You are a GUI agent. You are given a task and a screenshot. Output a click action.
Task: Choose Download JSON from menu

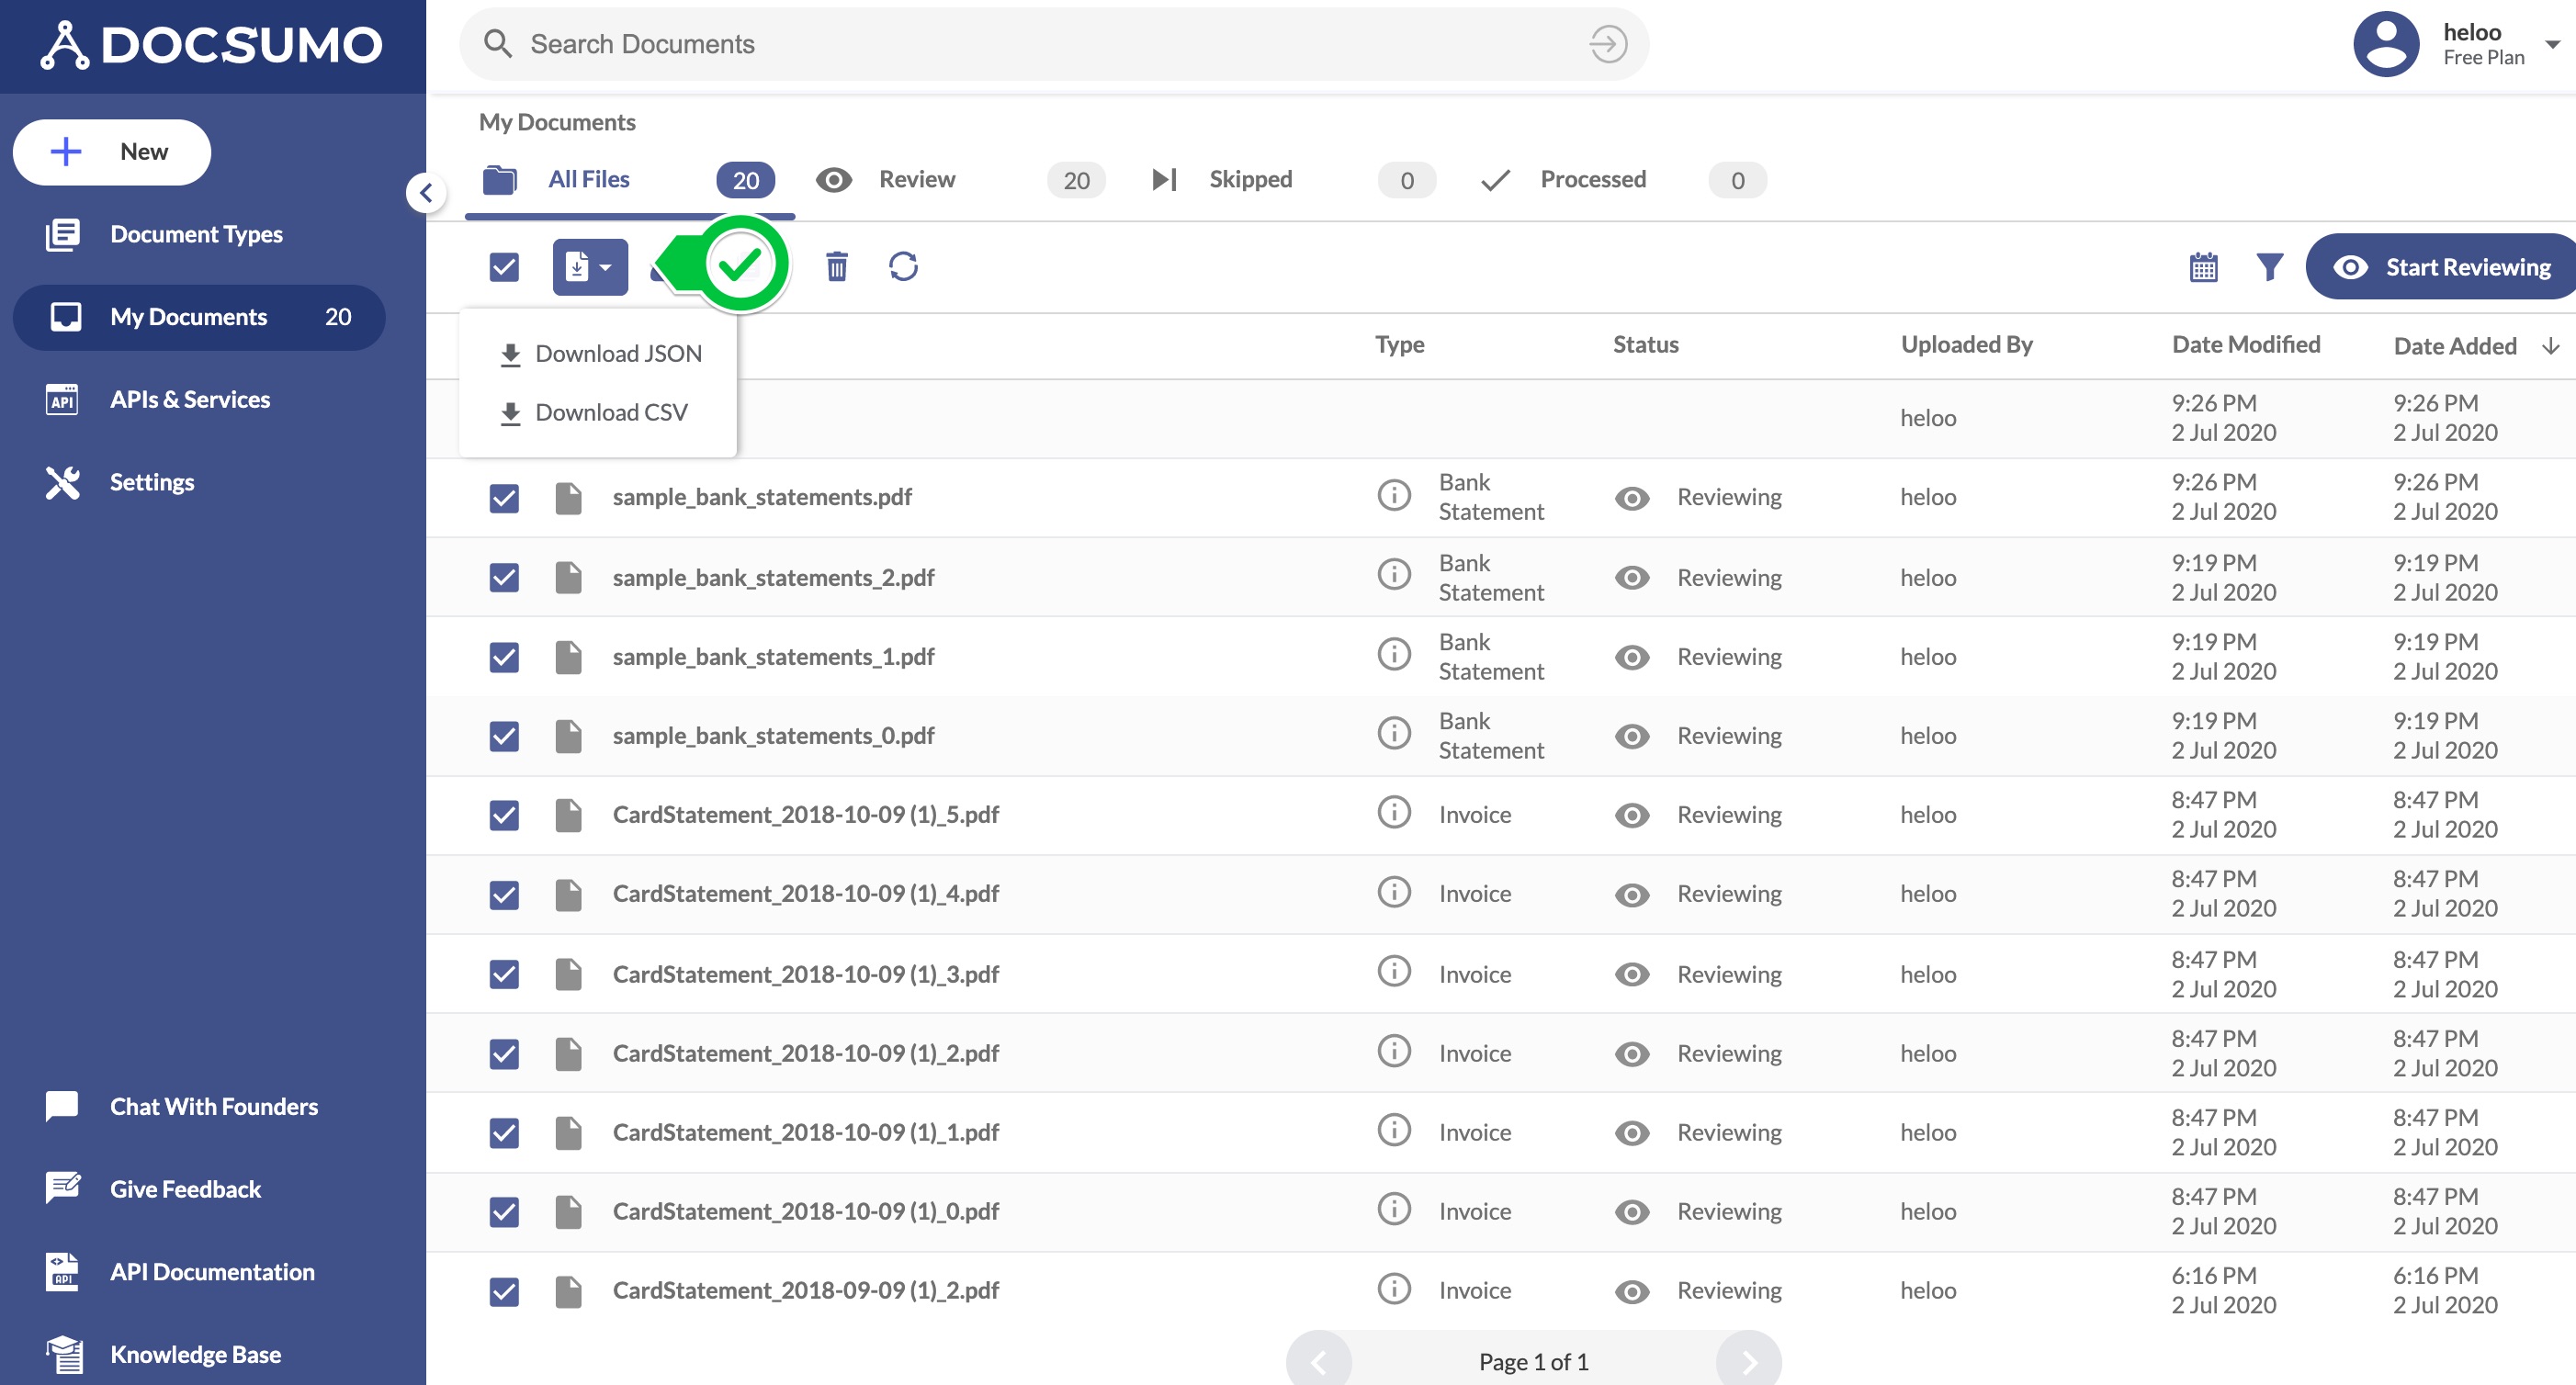[599, 353]
